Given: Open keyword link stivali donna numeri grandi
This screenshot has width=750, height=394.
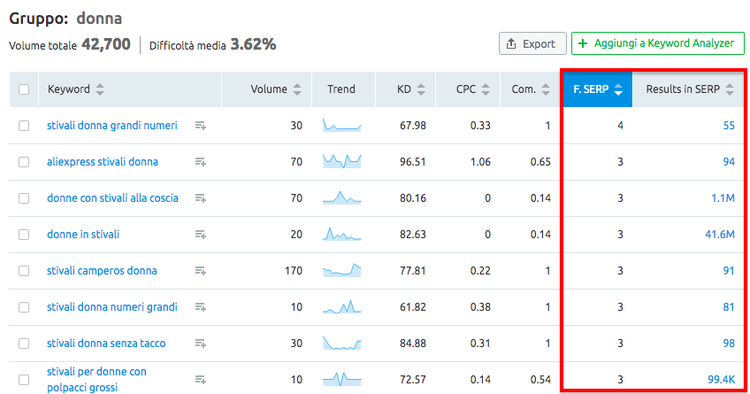Looking at the screenshot, I should 112,307.
